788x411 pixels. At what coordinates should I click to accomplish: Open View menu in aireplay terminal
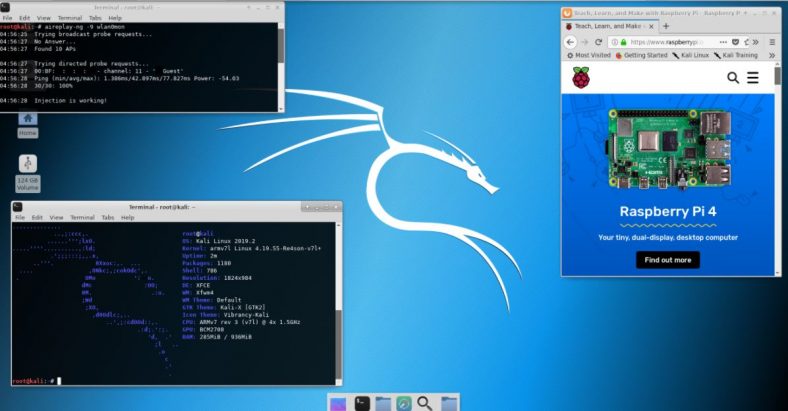(44, 18)
